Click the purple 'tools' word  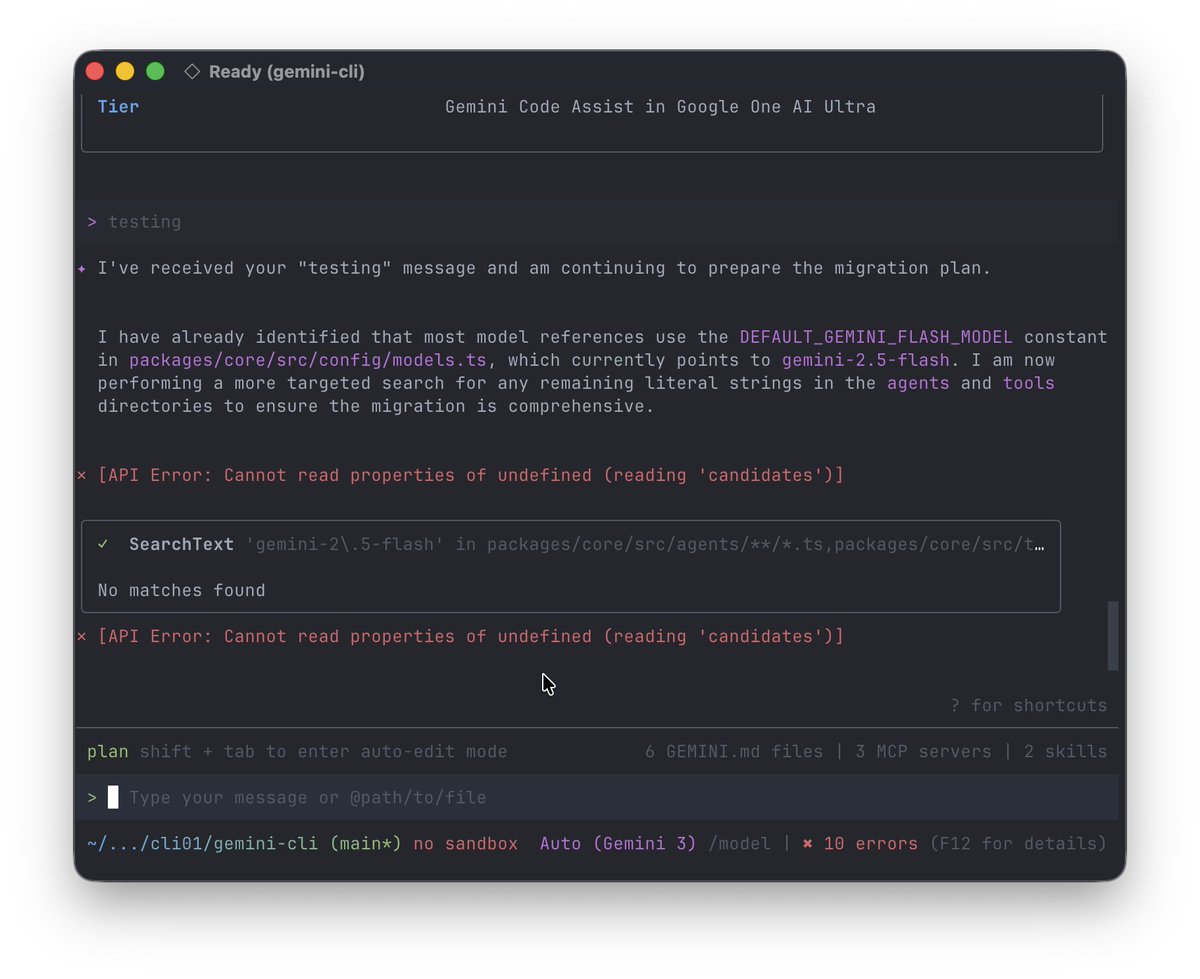click(x=1029, y=383)
